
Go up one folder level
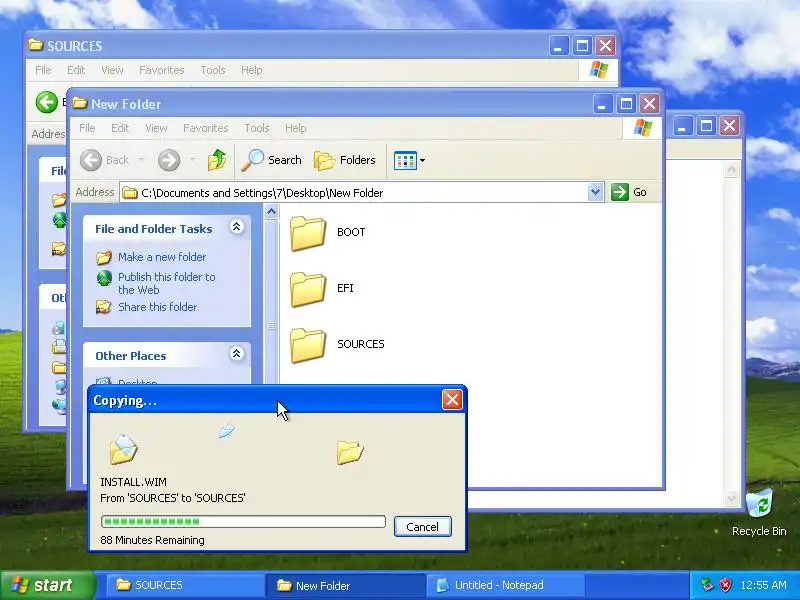pyautogui.click(x=217, y=160)
